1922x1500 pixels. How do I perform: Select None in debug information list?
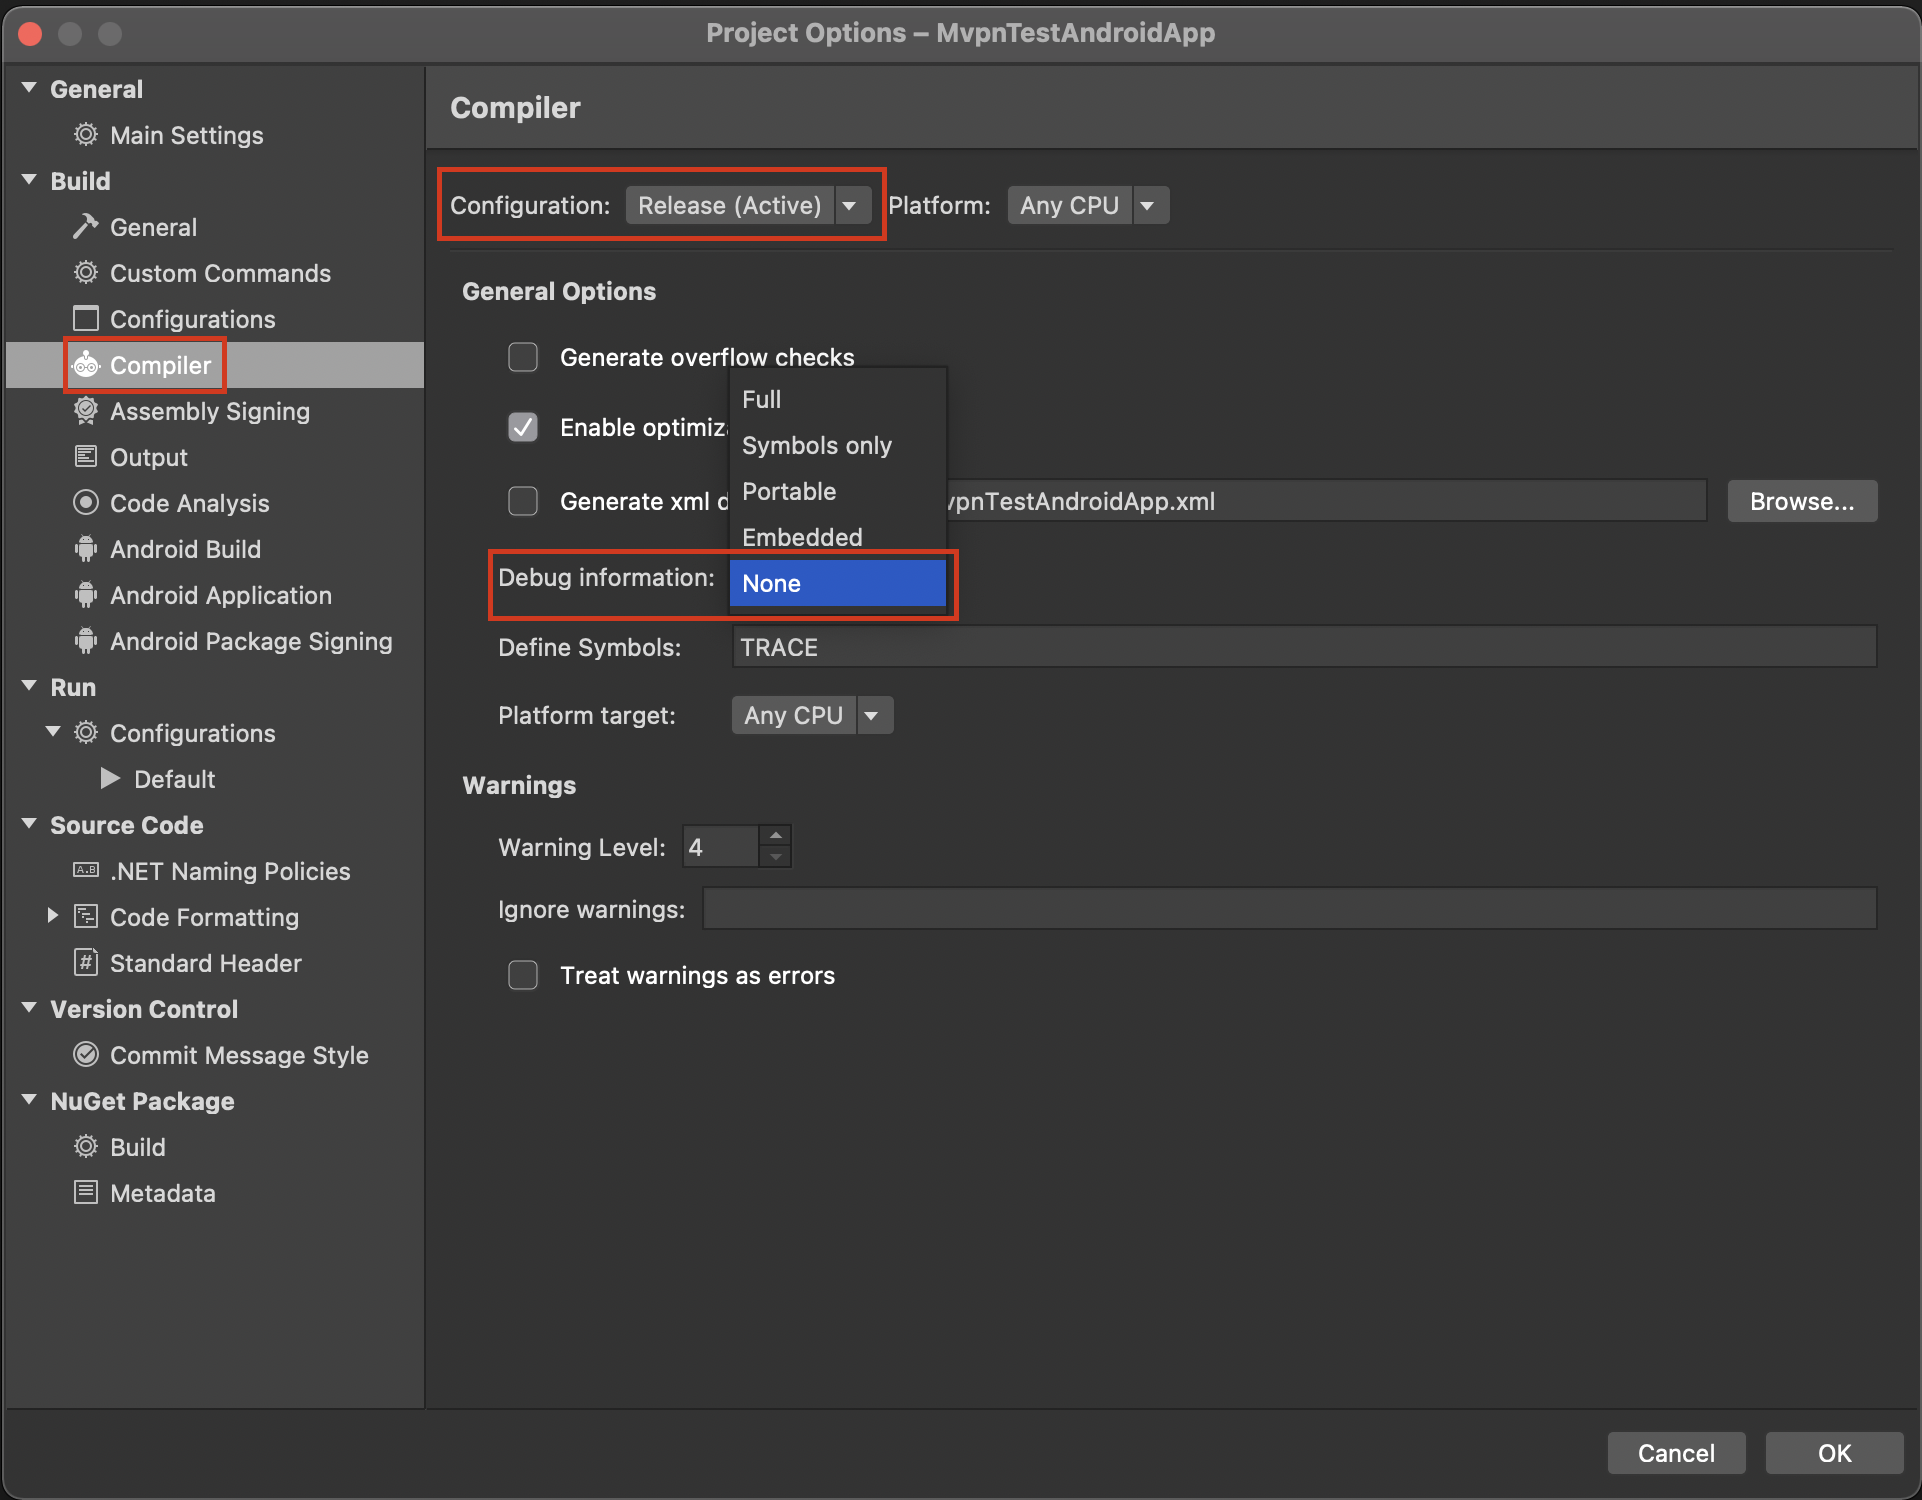(x=838, y=583)
